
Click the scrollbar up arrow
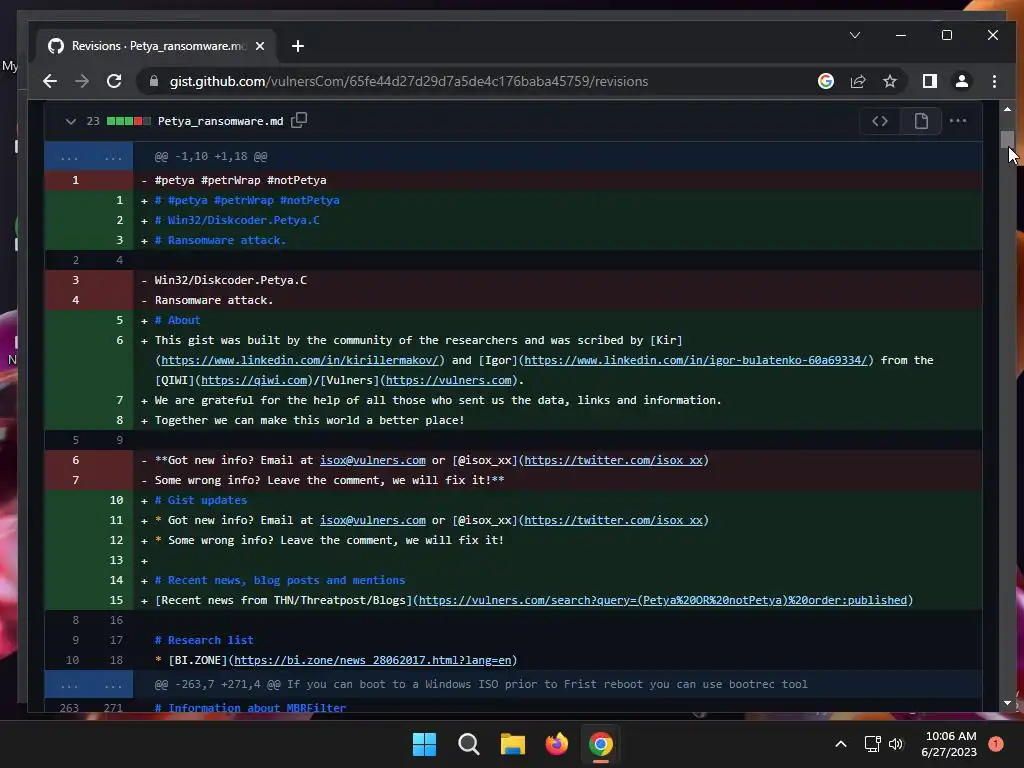click(x=1007, y=109)
